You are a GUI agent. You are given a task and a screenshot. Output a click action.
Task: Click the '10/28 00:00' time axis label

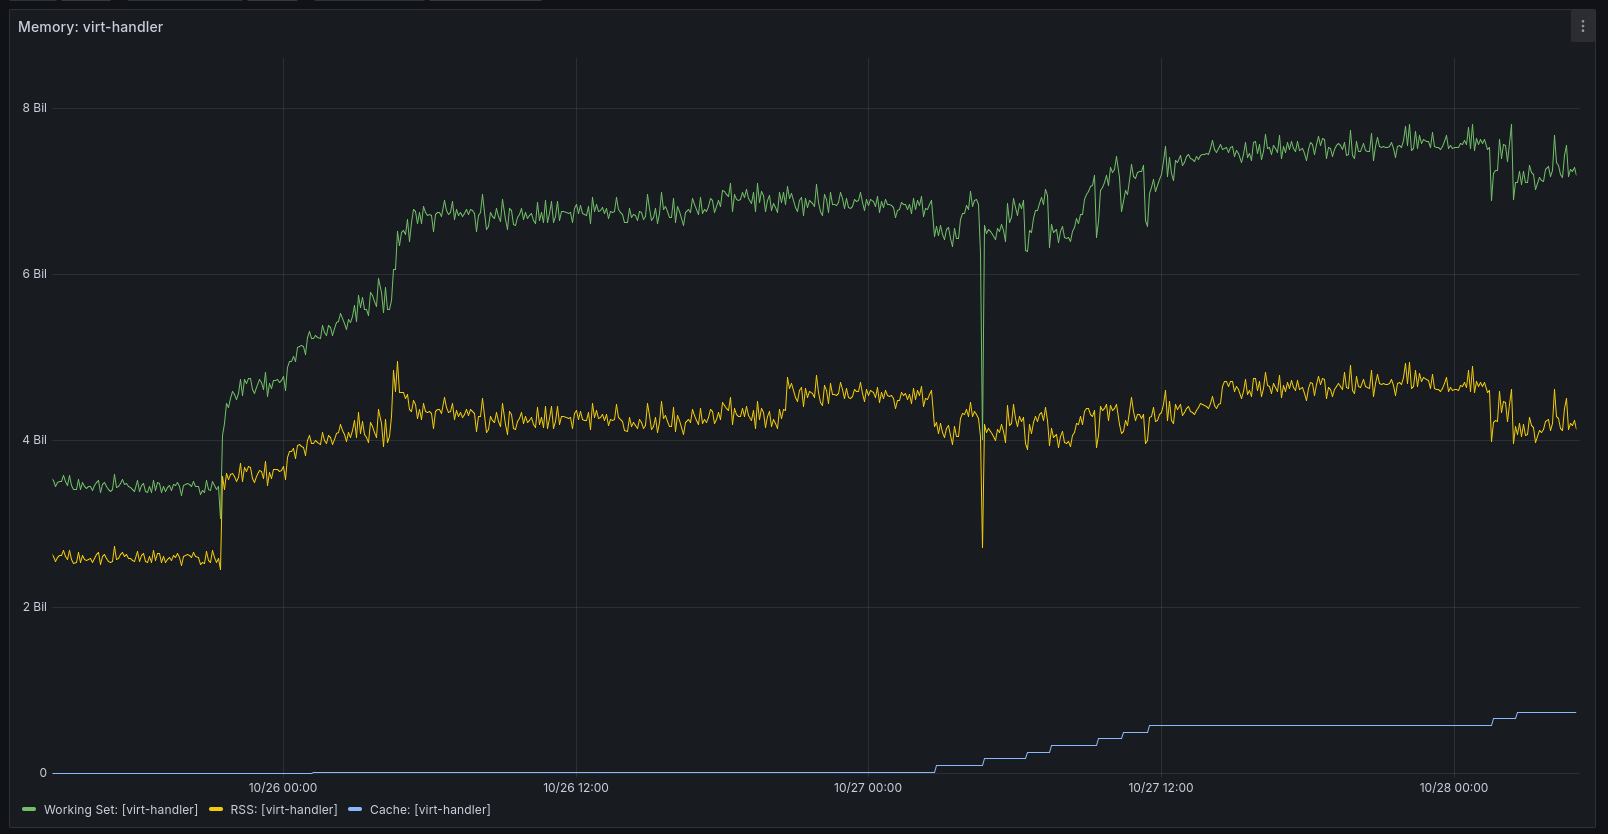click(1454, 788)
